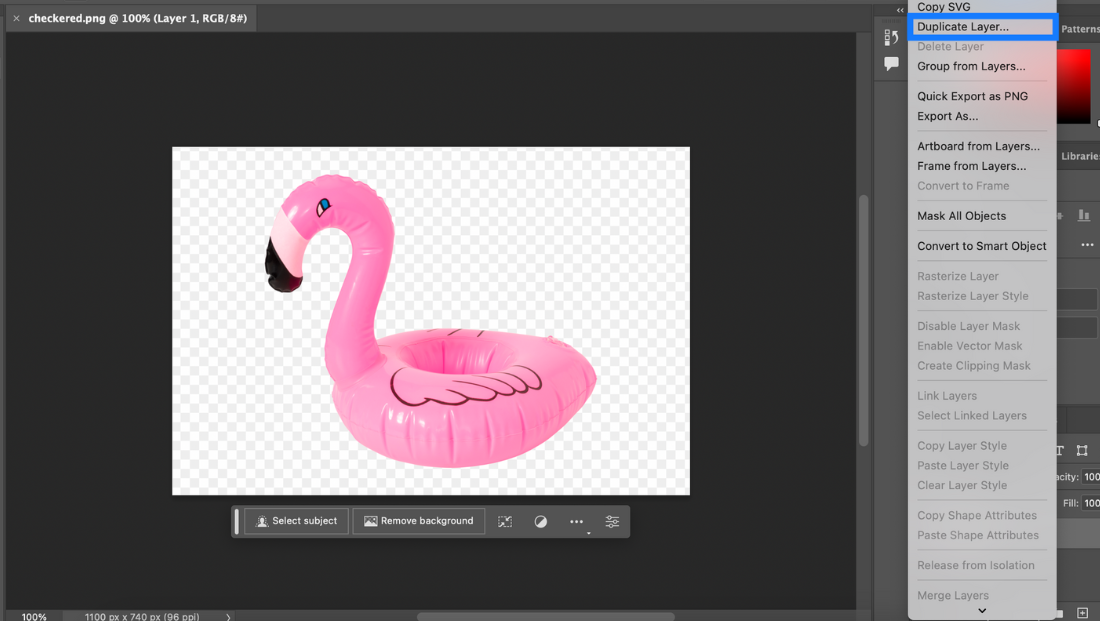This screenshot has width=1100, height=621.
Task: Choose Duplicate Layer from the menu
Action: (x=963, y=27)
